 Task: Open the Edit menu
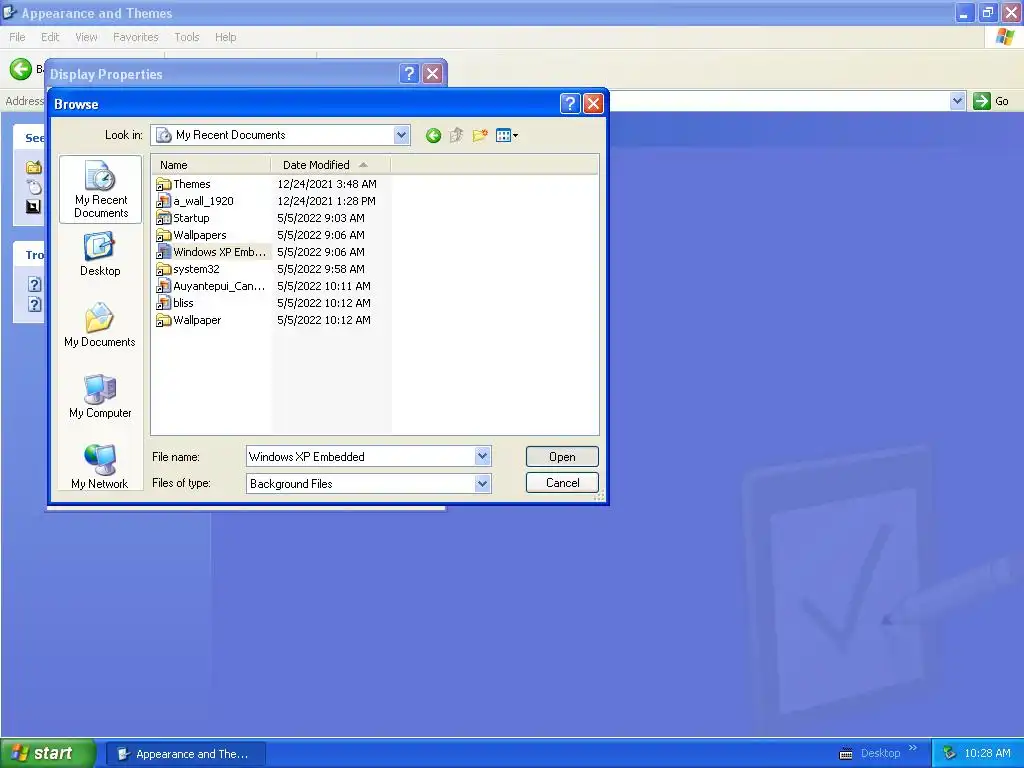click(50, 37)
